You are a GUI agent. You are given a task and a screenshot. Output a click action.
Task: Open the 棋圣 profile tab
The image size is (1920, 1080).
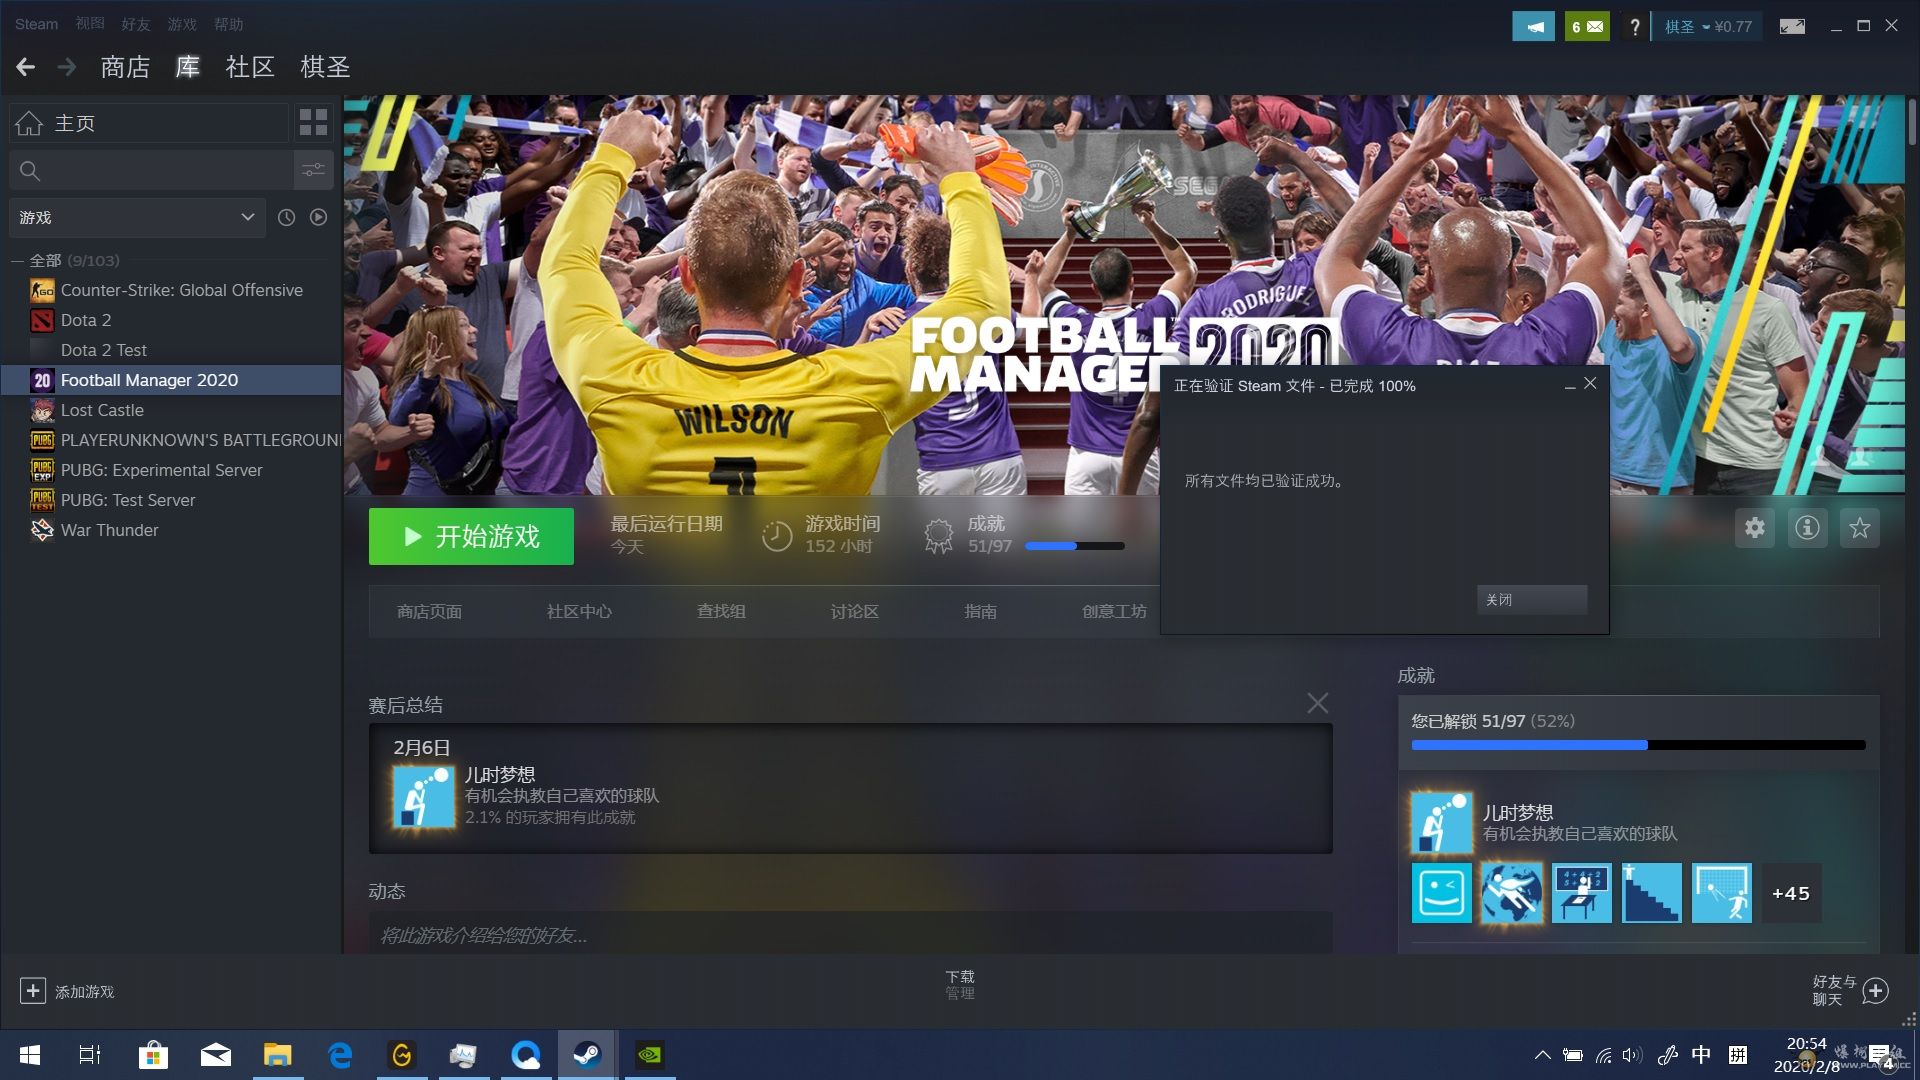[x=325, y=67]
